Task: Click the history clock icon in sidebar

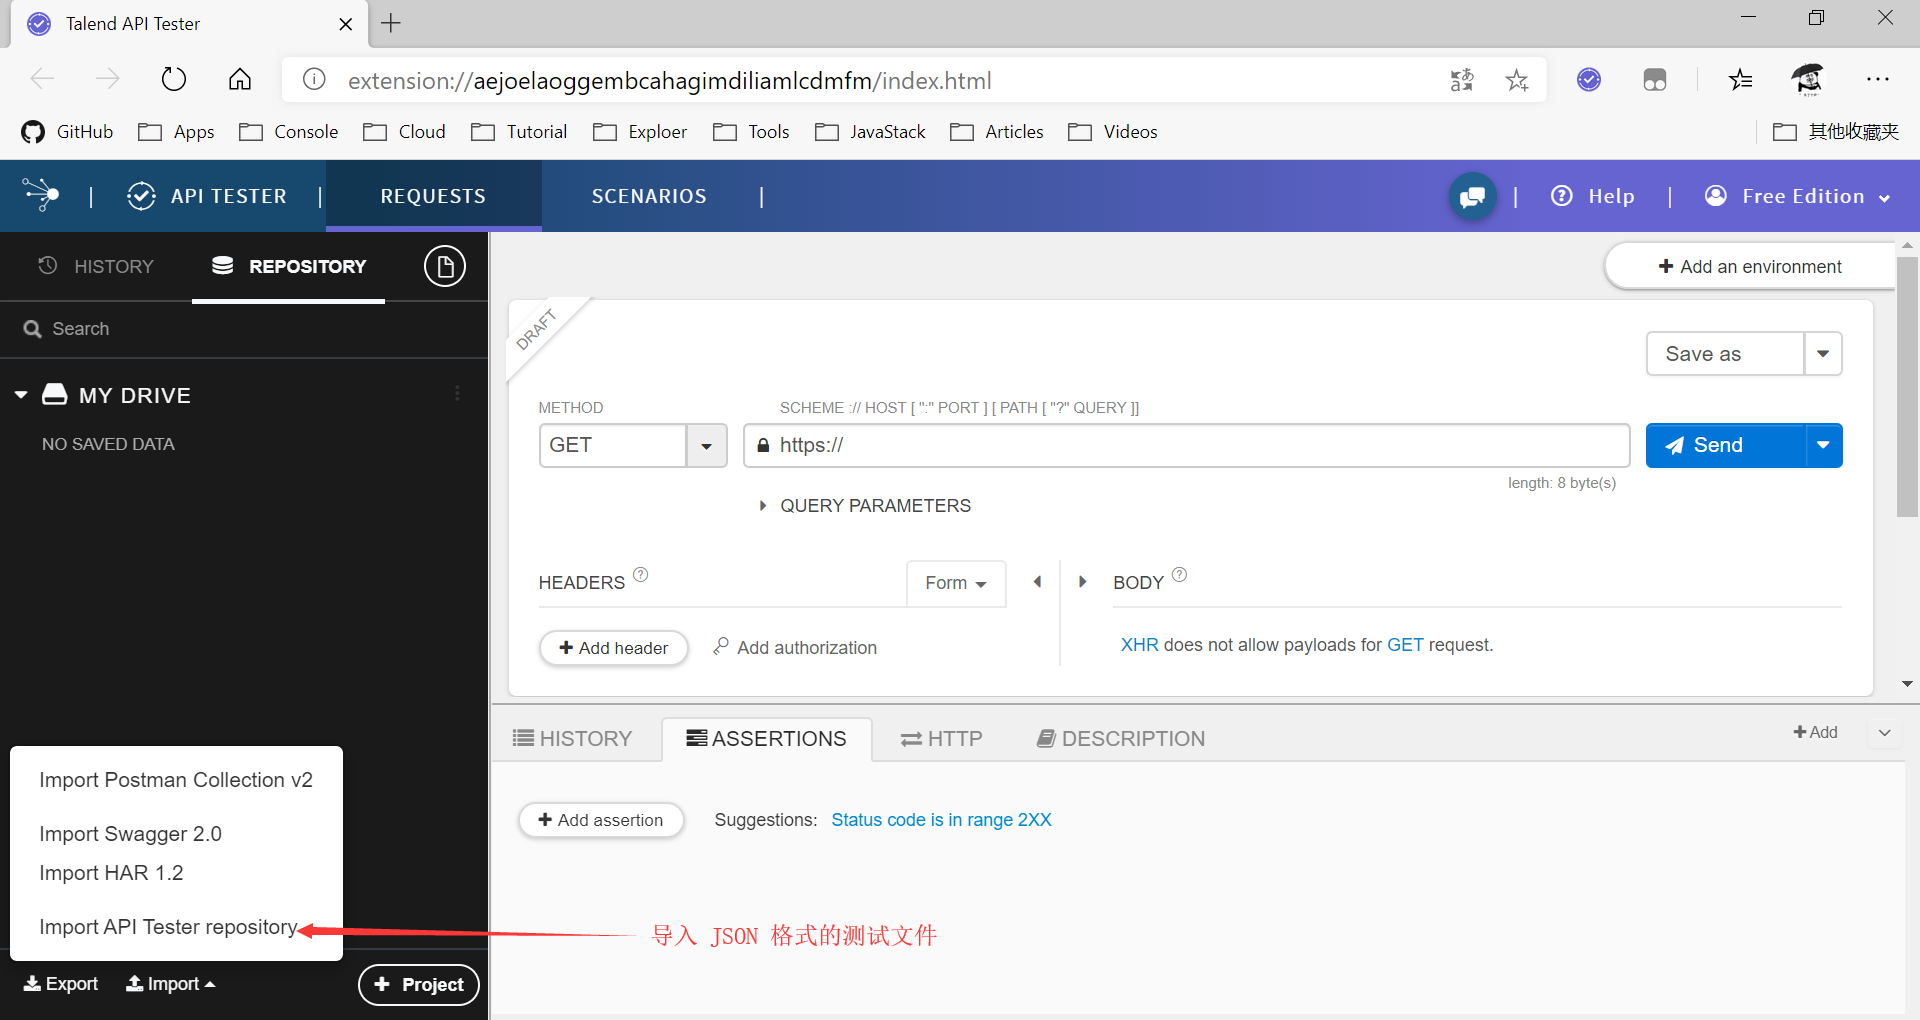Action: click(45, 265)
